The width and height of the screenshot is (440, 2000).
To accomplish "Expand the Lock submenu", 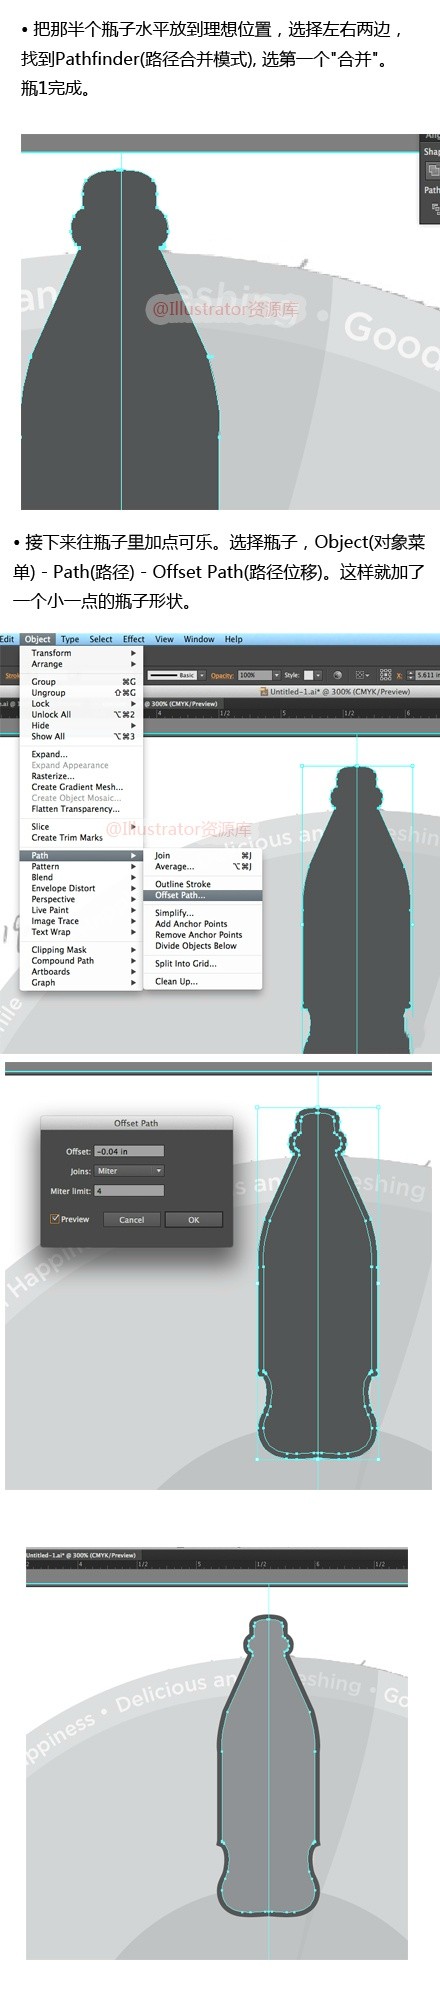I will [x=82, y=704].
